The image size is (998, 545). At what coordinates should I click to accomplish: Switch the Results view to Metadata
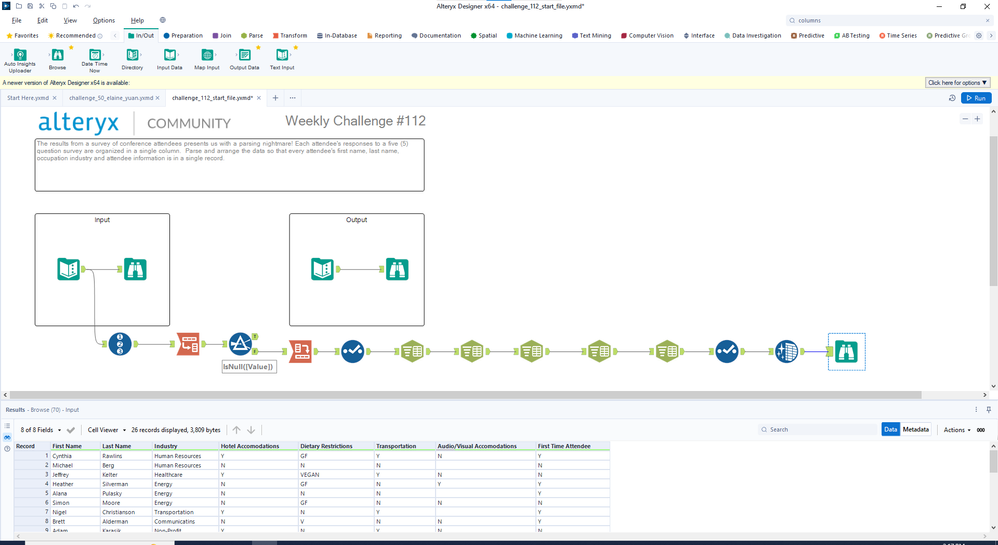(x=915, y=430)
